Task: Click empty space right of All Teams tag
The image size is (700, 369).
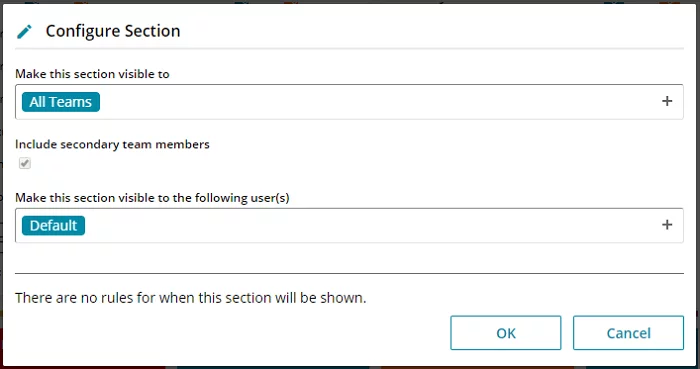Action: point(379,102)
